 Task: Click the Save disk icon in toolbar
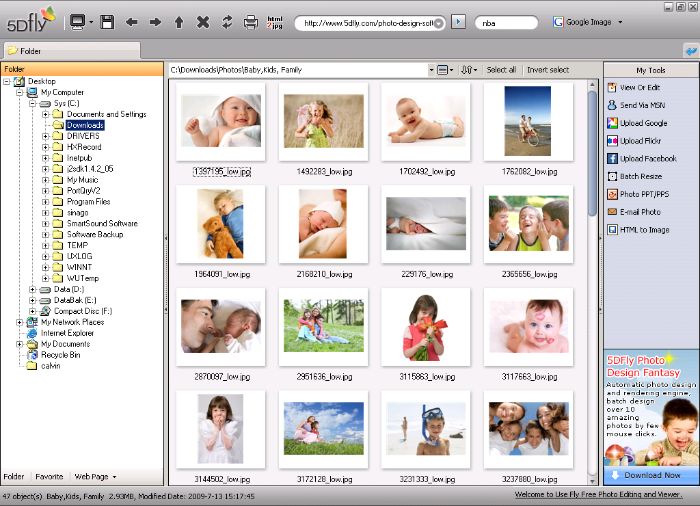coord(107,21)
